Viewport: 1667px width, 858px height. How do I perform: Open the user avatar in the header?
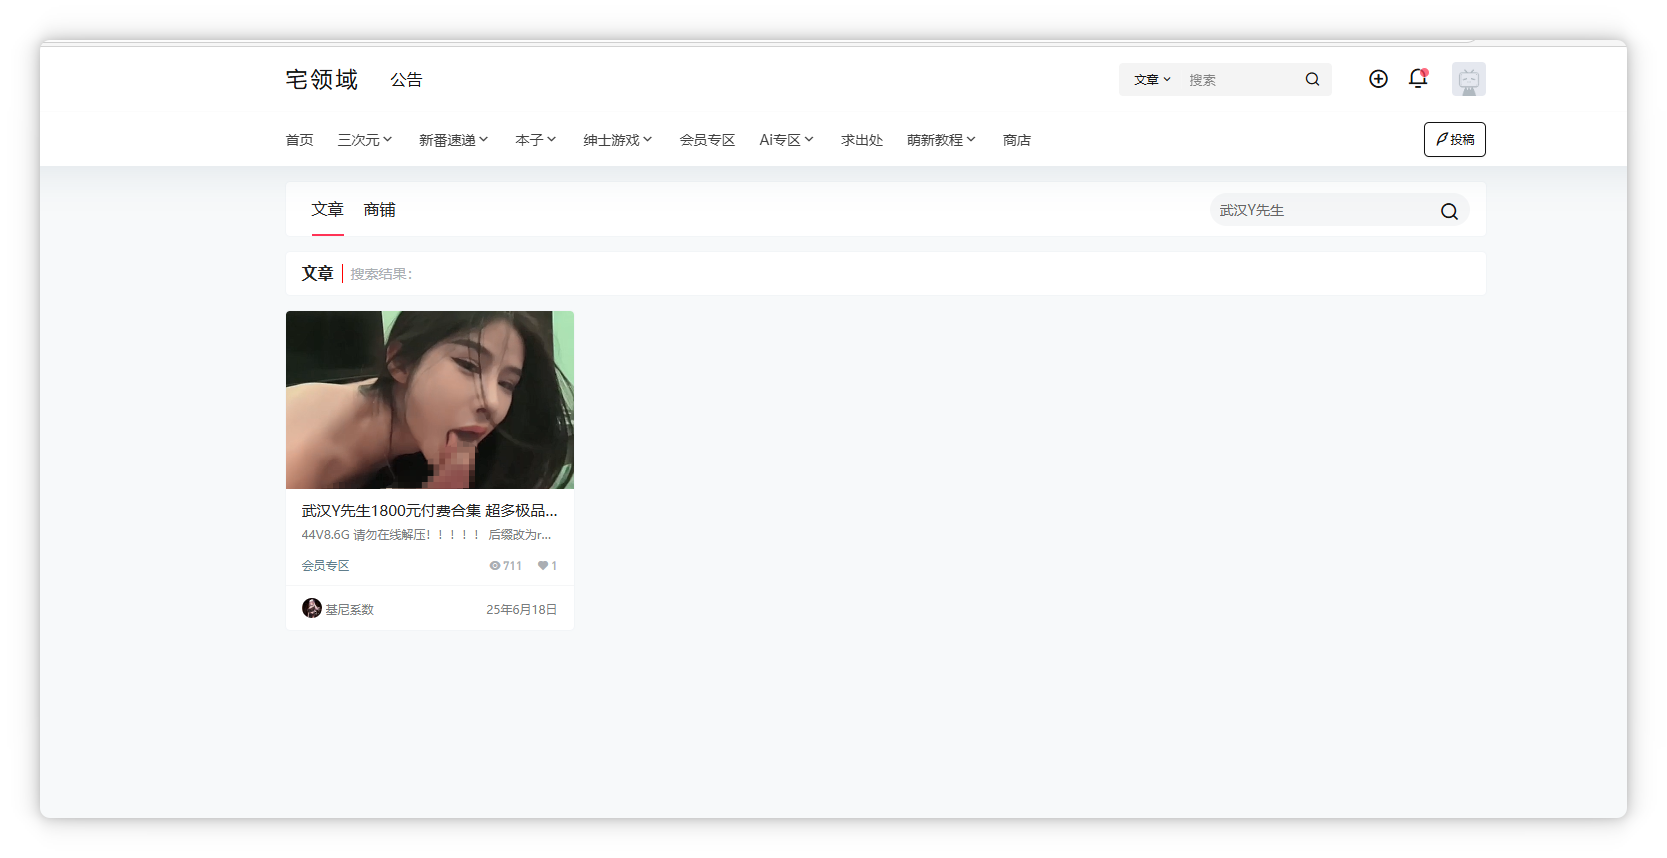1468,79
